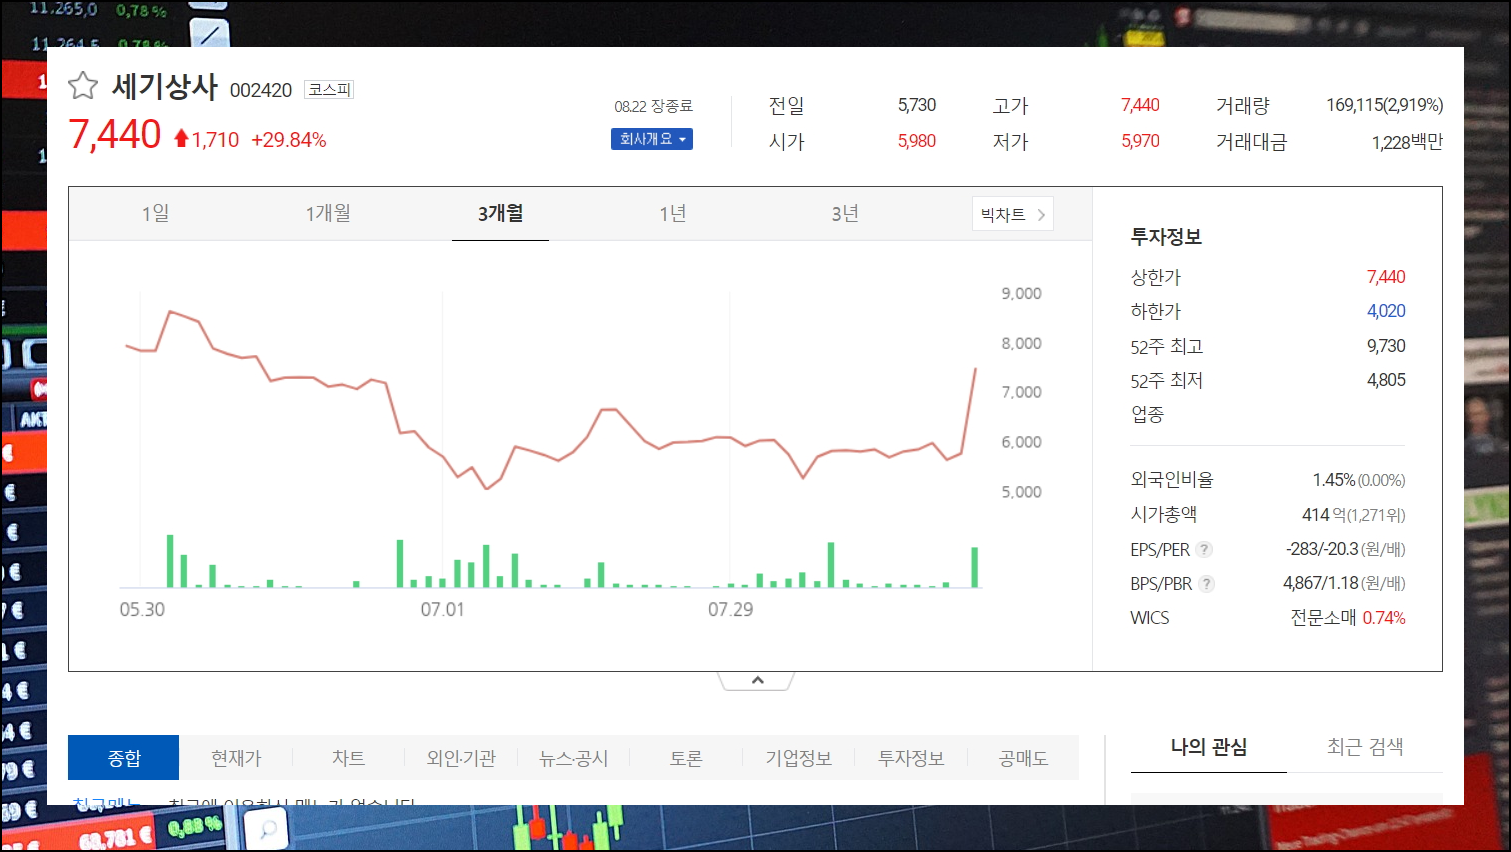Screen dimensions: 1511x852
Task: Select the 3년 chart period tab
Action: [x=845, y=213]
